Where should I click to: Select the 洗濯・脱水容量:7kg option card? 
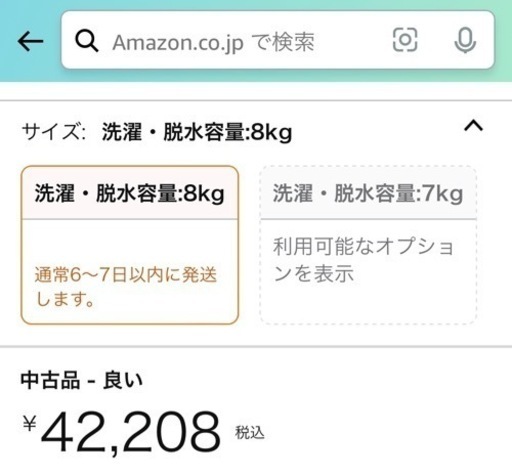(x=368, y=245)
